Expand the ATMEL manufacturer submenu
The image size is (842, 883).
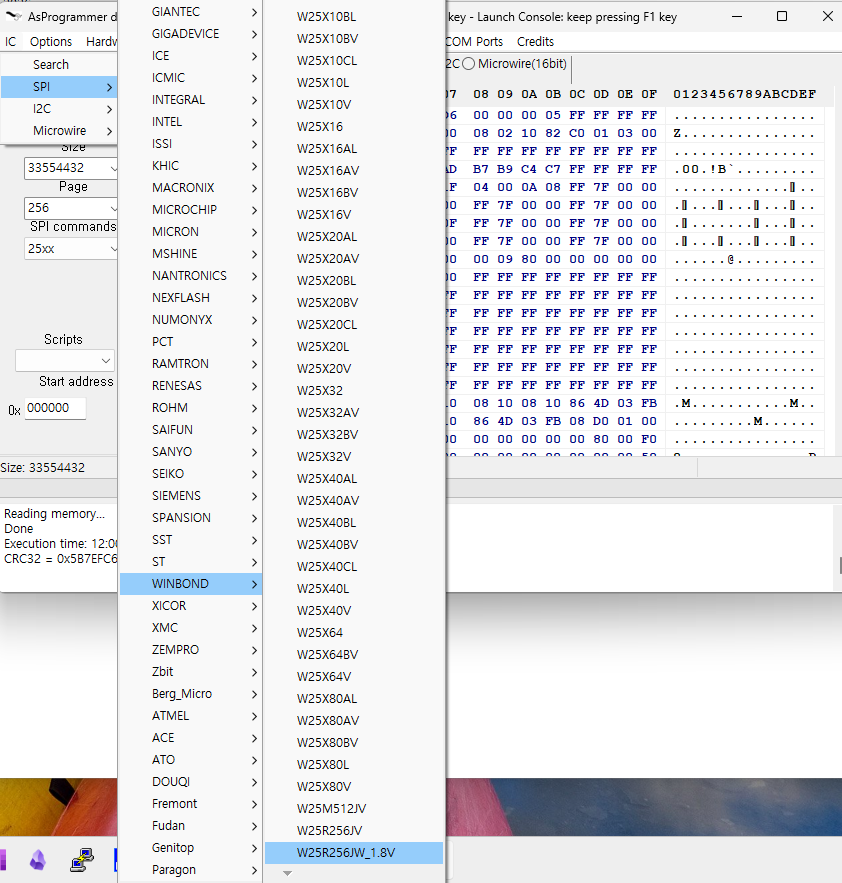click(191, 715)
